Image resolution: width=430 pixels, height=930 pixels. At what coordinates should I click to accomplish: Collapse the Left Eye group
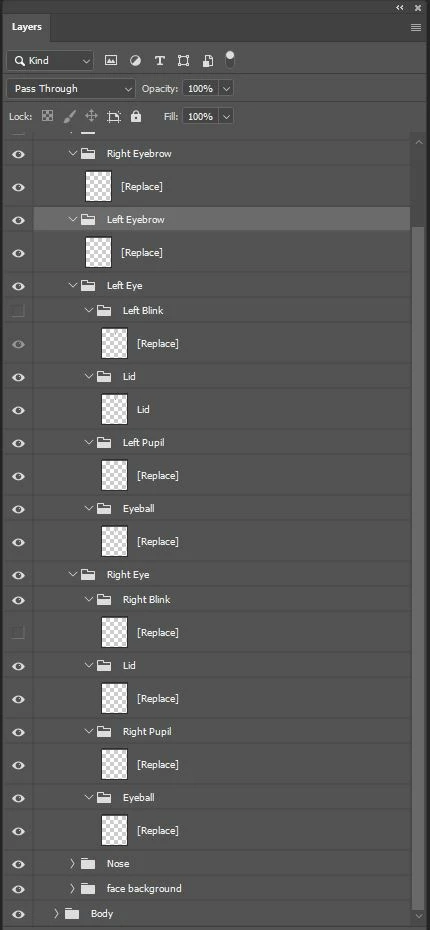[73, 286]
